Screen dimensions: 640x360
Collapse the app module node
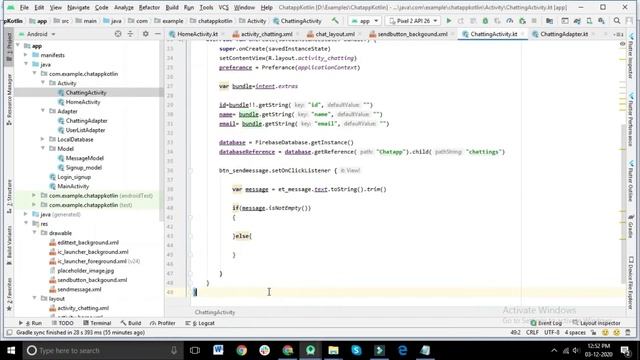coord(18,46)
